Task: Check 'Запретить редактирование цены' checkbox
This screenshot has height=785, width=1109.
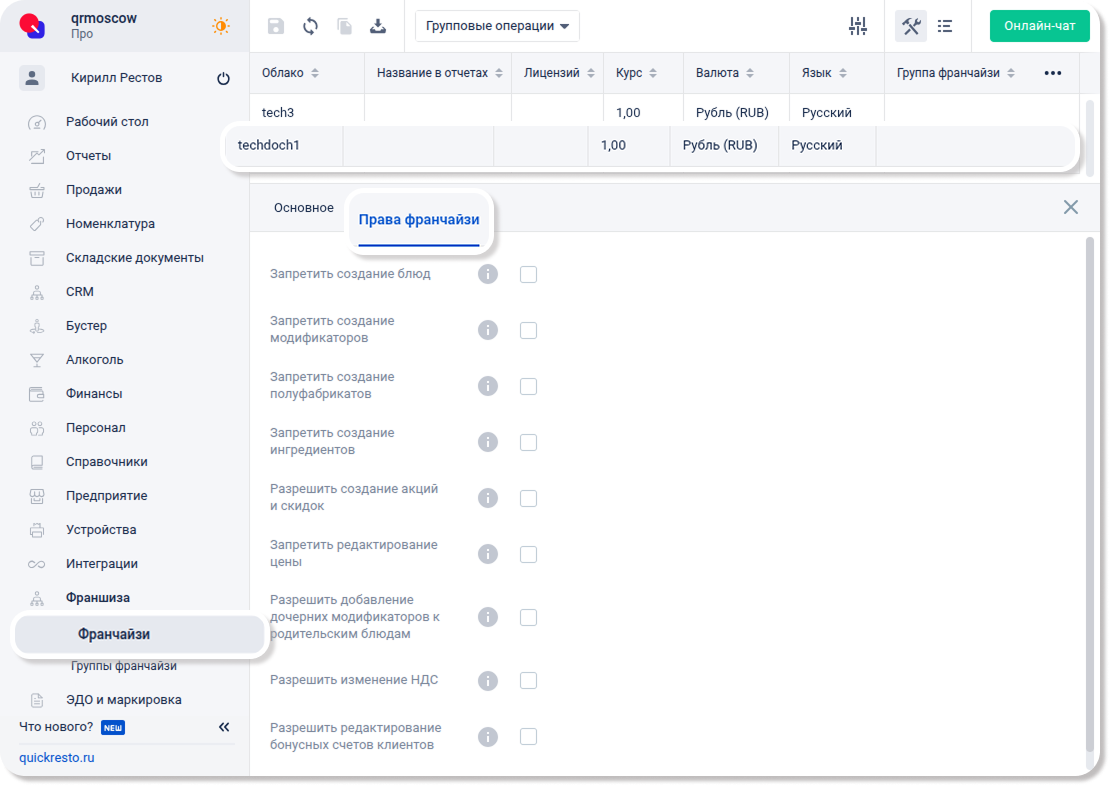Action: 529,554
